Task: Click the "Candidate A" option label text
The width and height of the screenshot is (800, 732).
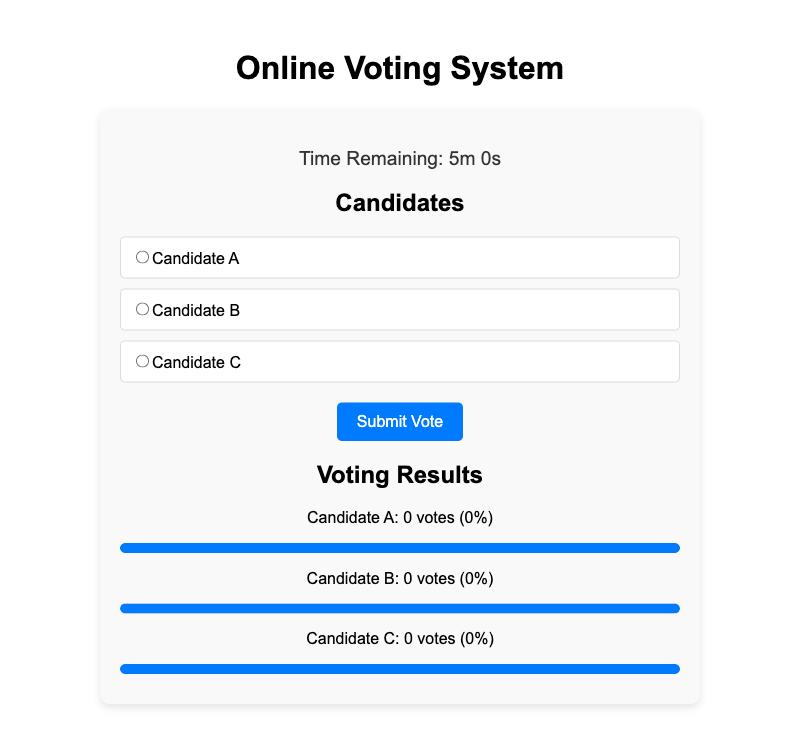Action: [196, 259]
